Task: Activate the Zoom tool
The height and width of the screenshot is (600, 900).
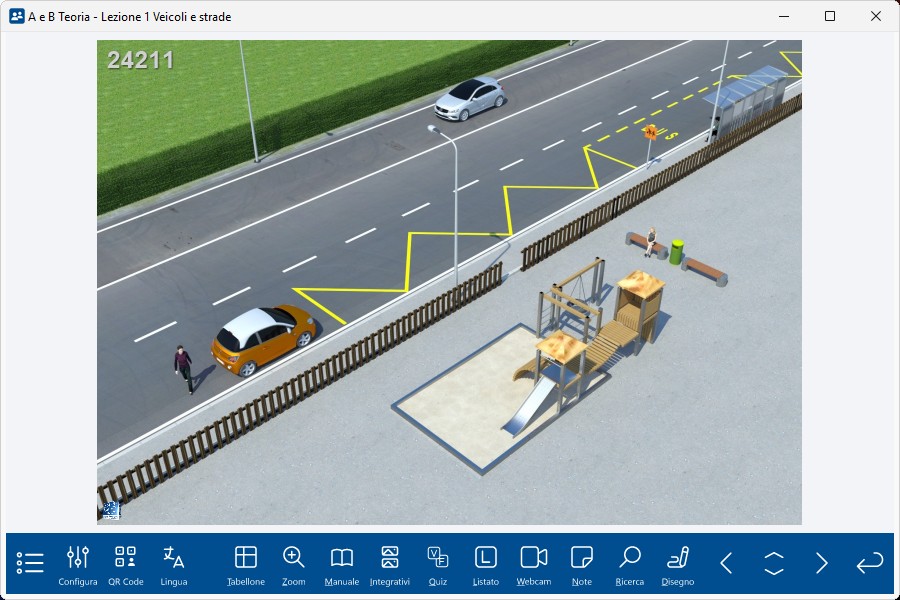Action: (293, 565)
